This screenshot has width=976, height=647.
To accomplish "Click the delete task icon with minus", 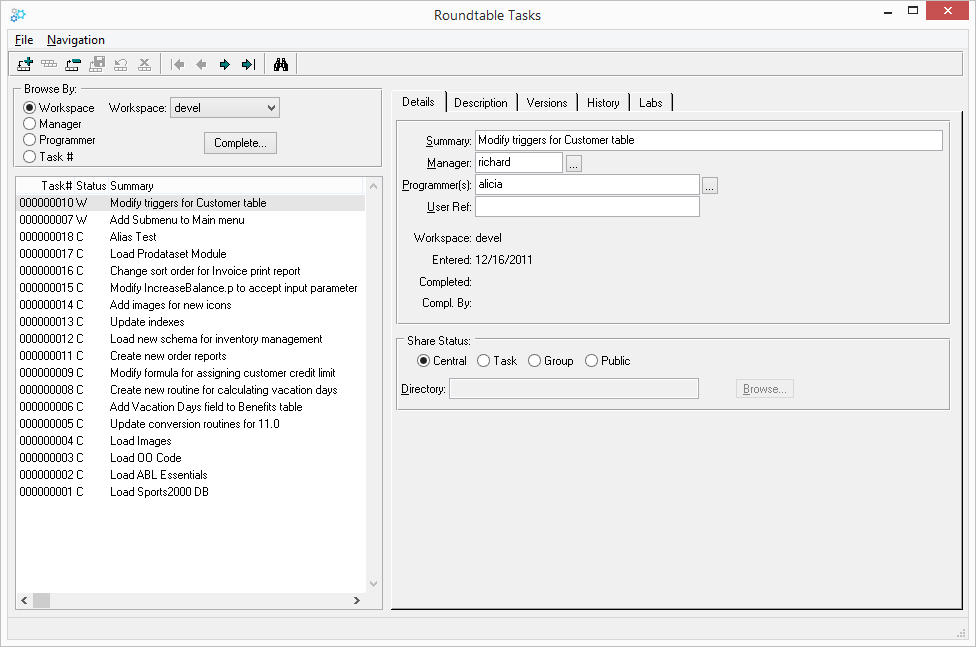I will 73,64.
